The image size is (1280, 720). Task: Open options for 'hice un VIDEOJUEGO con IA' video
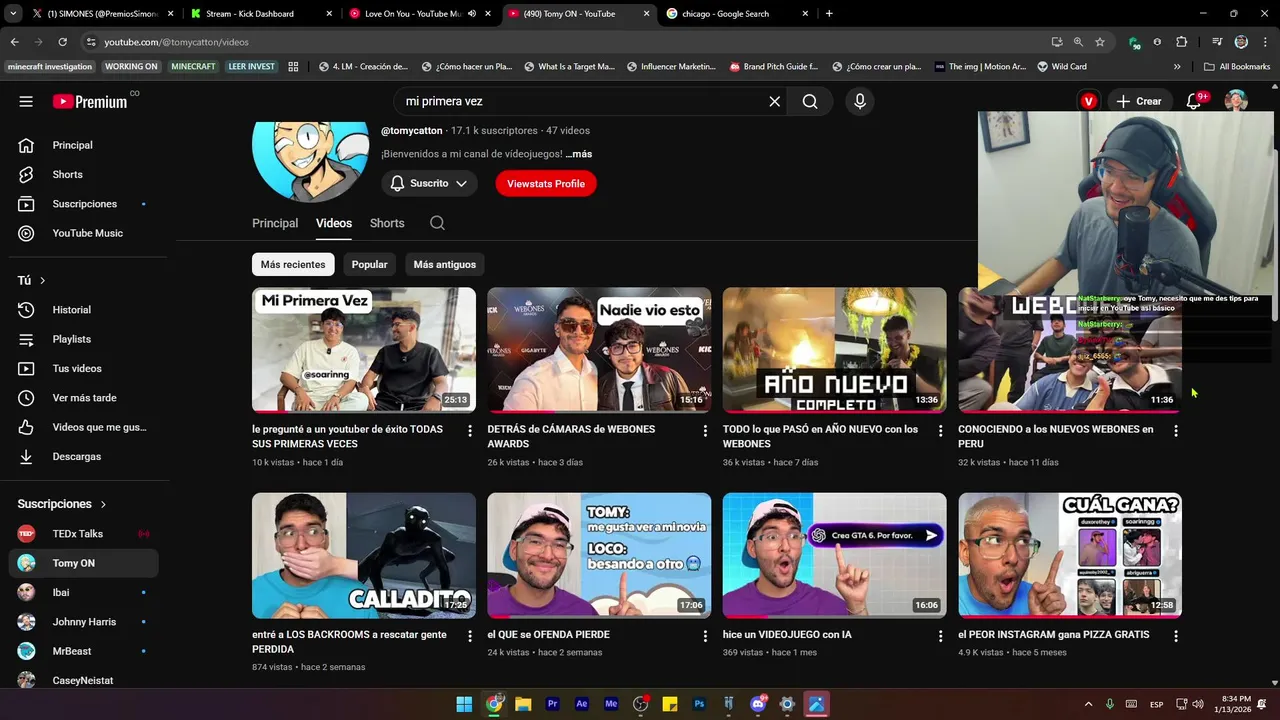940,636
